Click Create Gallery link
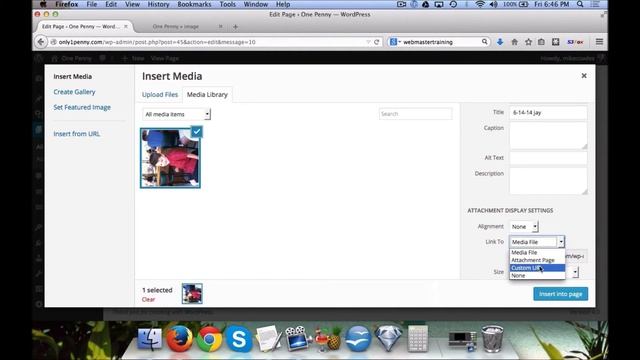 [x=74, y=92]
